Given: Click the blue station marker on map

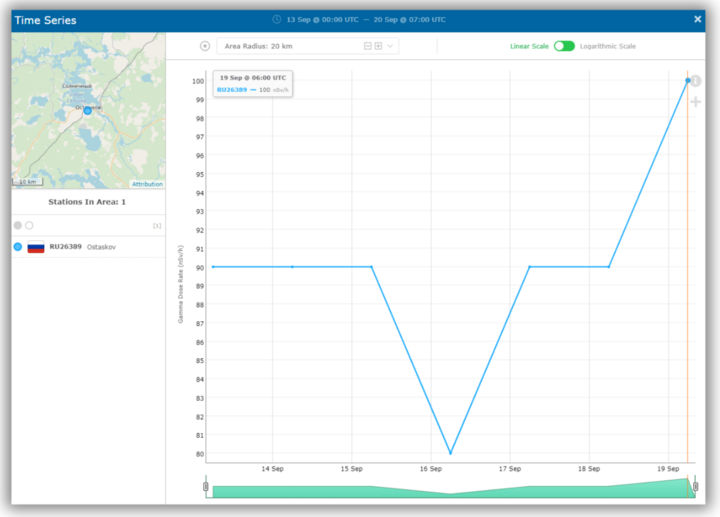Looking at the screenshot, I should 87,110.
